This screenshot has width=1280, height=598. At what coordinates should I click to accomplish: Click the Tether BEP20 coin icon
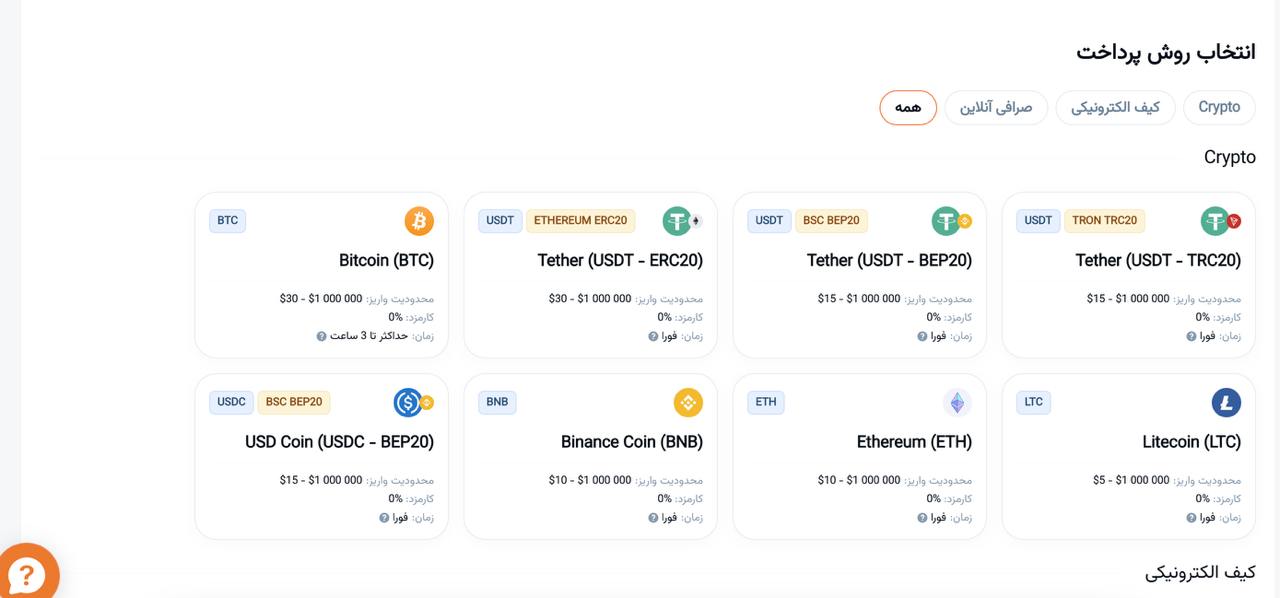(x=947, y=221)
